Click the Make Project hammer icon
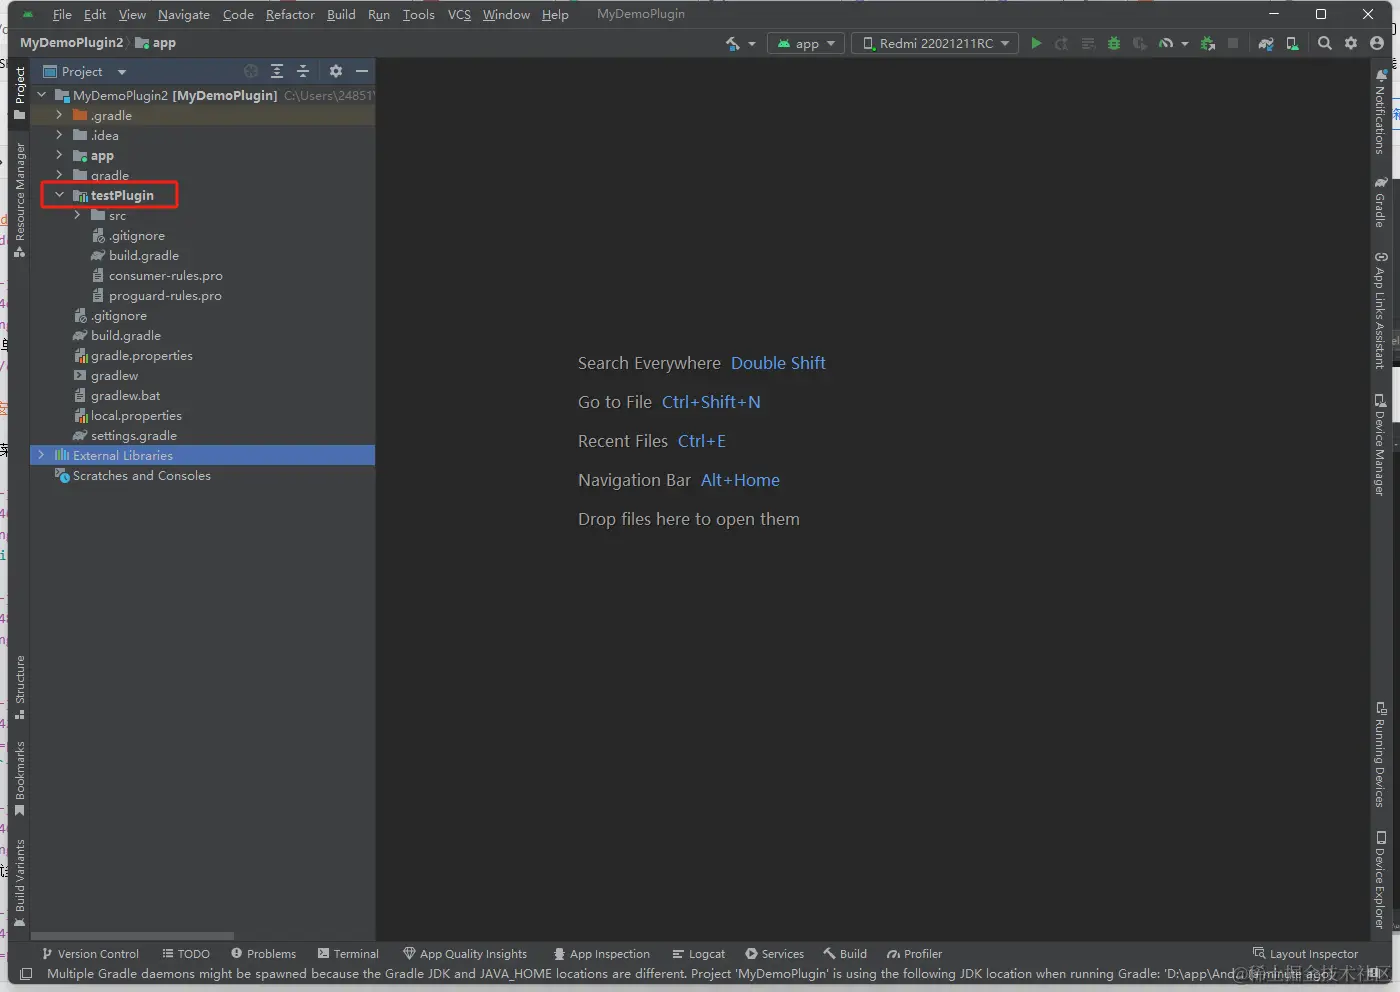The image size is (1400, 992). pos(733,43)
